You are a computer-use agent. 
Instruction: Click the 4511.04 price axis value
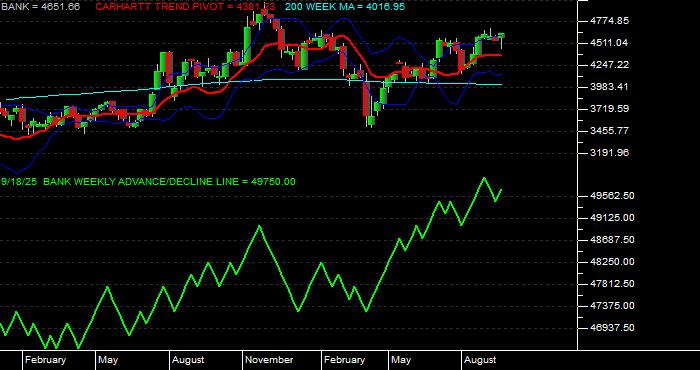click(x=608, y=43)
